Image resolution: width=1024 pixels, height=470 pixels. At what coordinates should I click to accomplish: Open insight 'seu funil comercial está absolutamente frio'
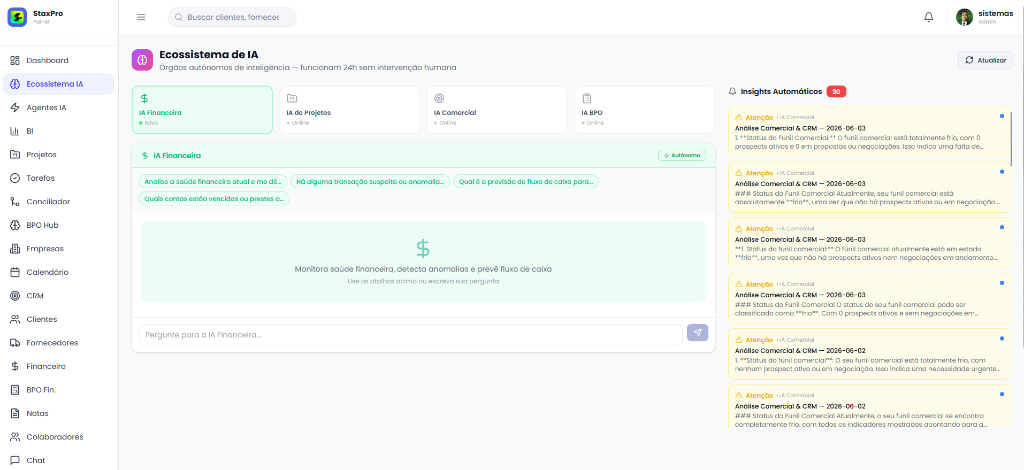coord(869,187)
